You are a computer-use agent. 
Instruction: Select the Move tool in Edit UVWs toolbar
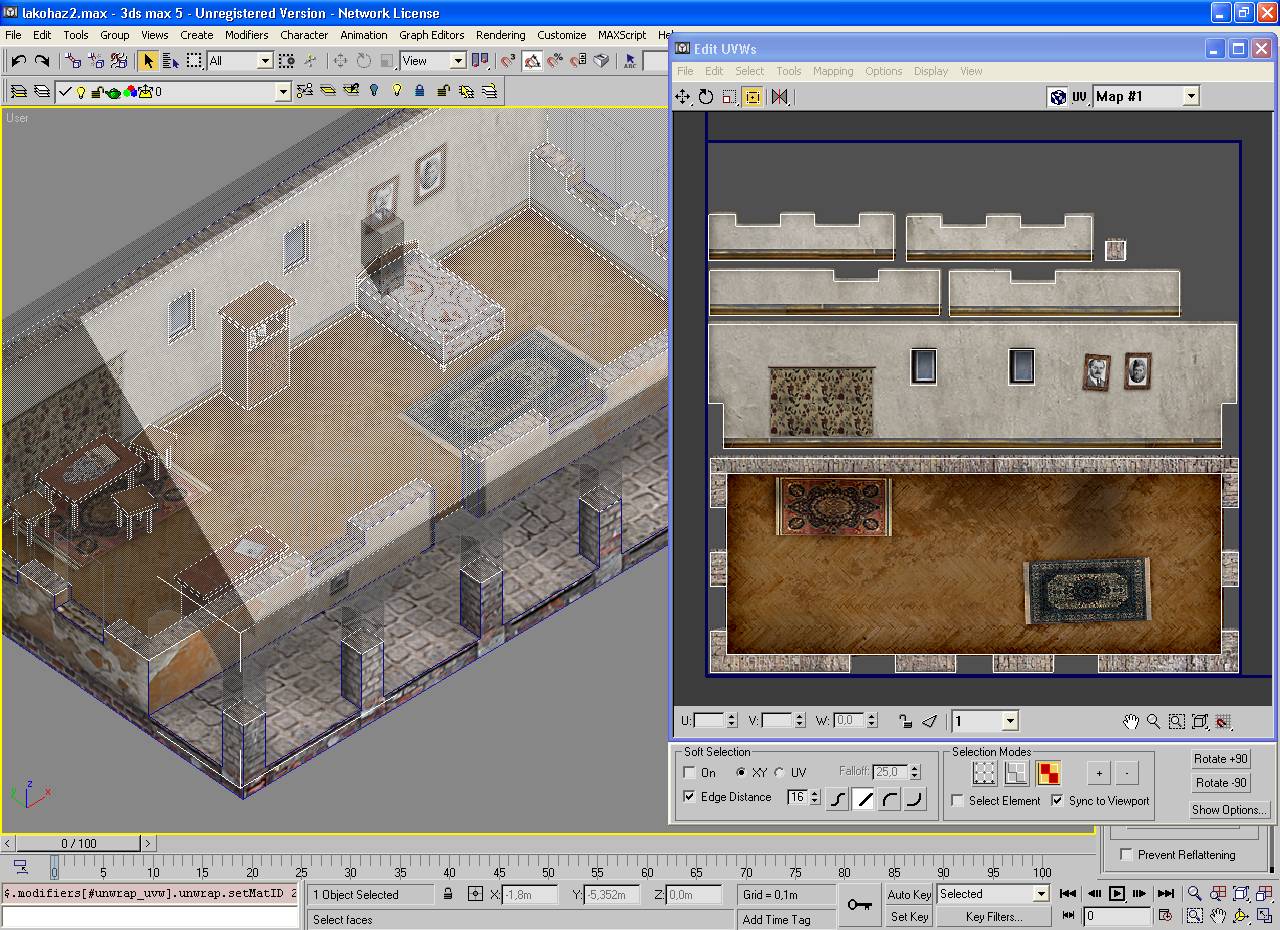(683, 97)
